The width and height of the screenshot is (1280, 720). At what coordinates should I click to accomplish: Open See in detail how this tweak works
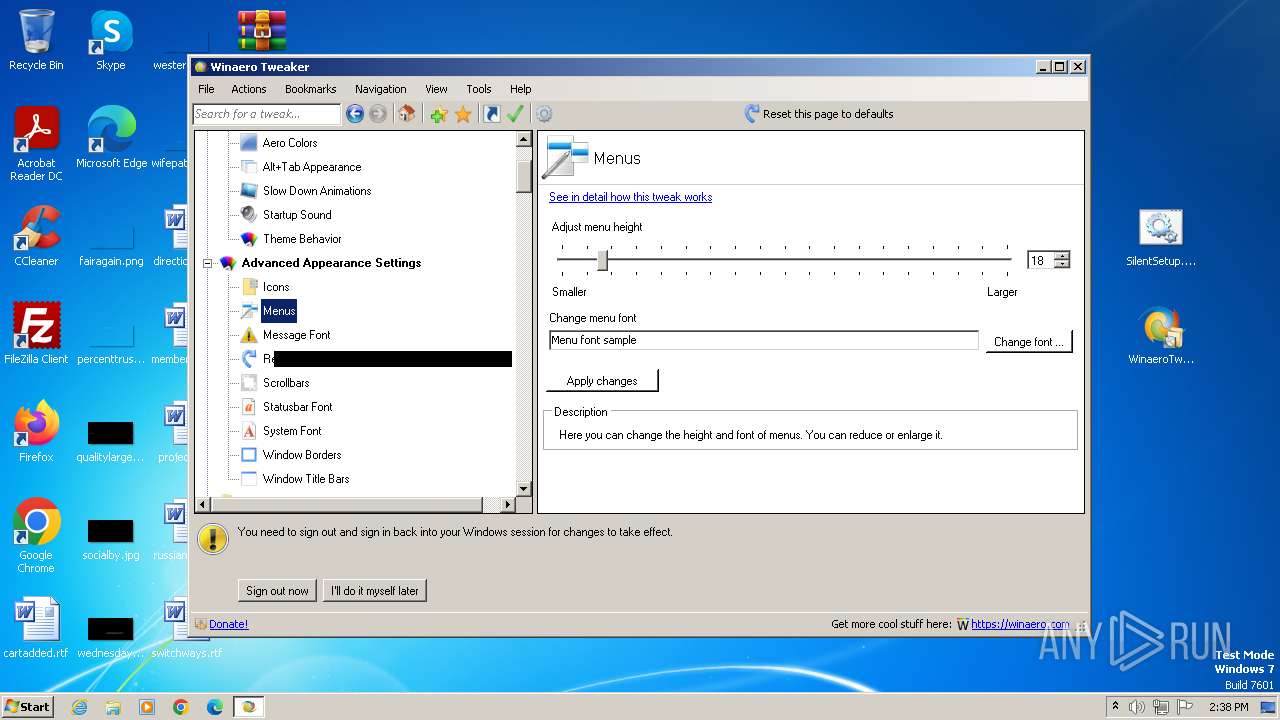click(x=630, y=197)
